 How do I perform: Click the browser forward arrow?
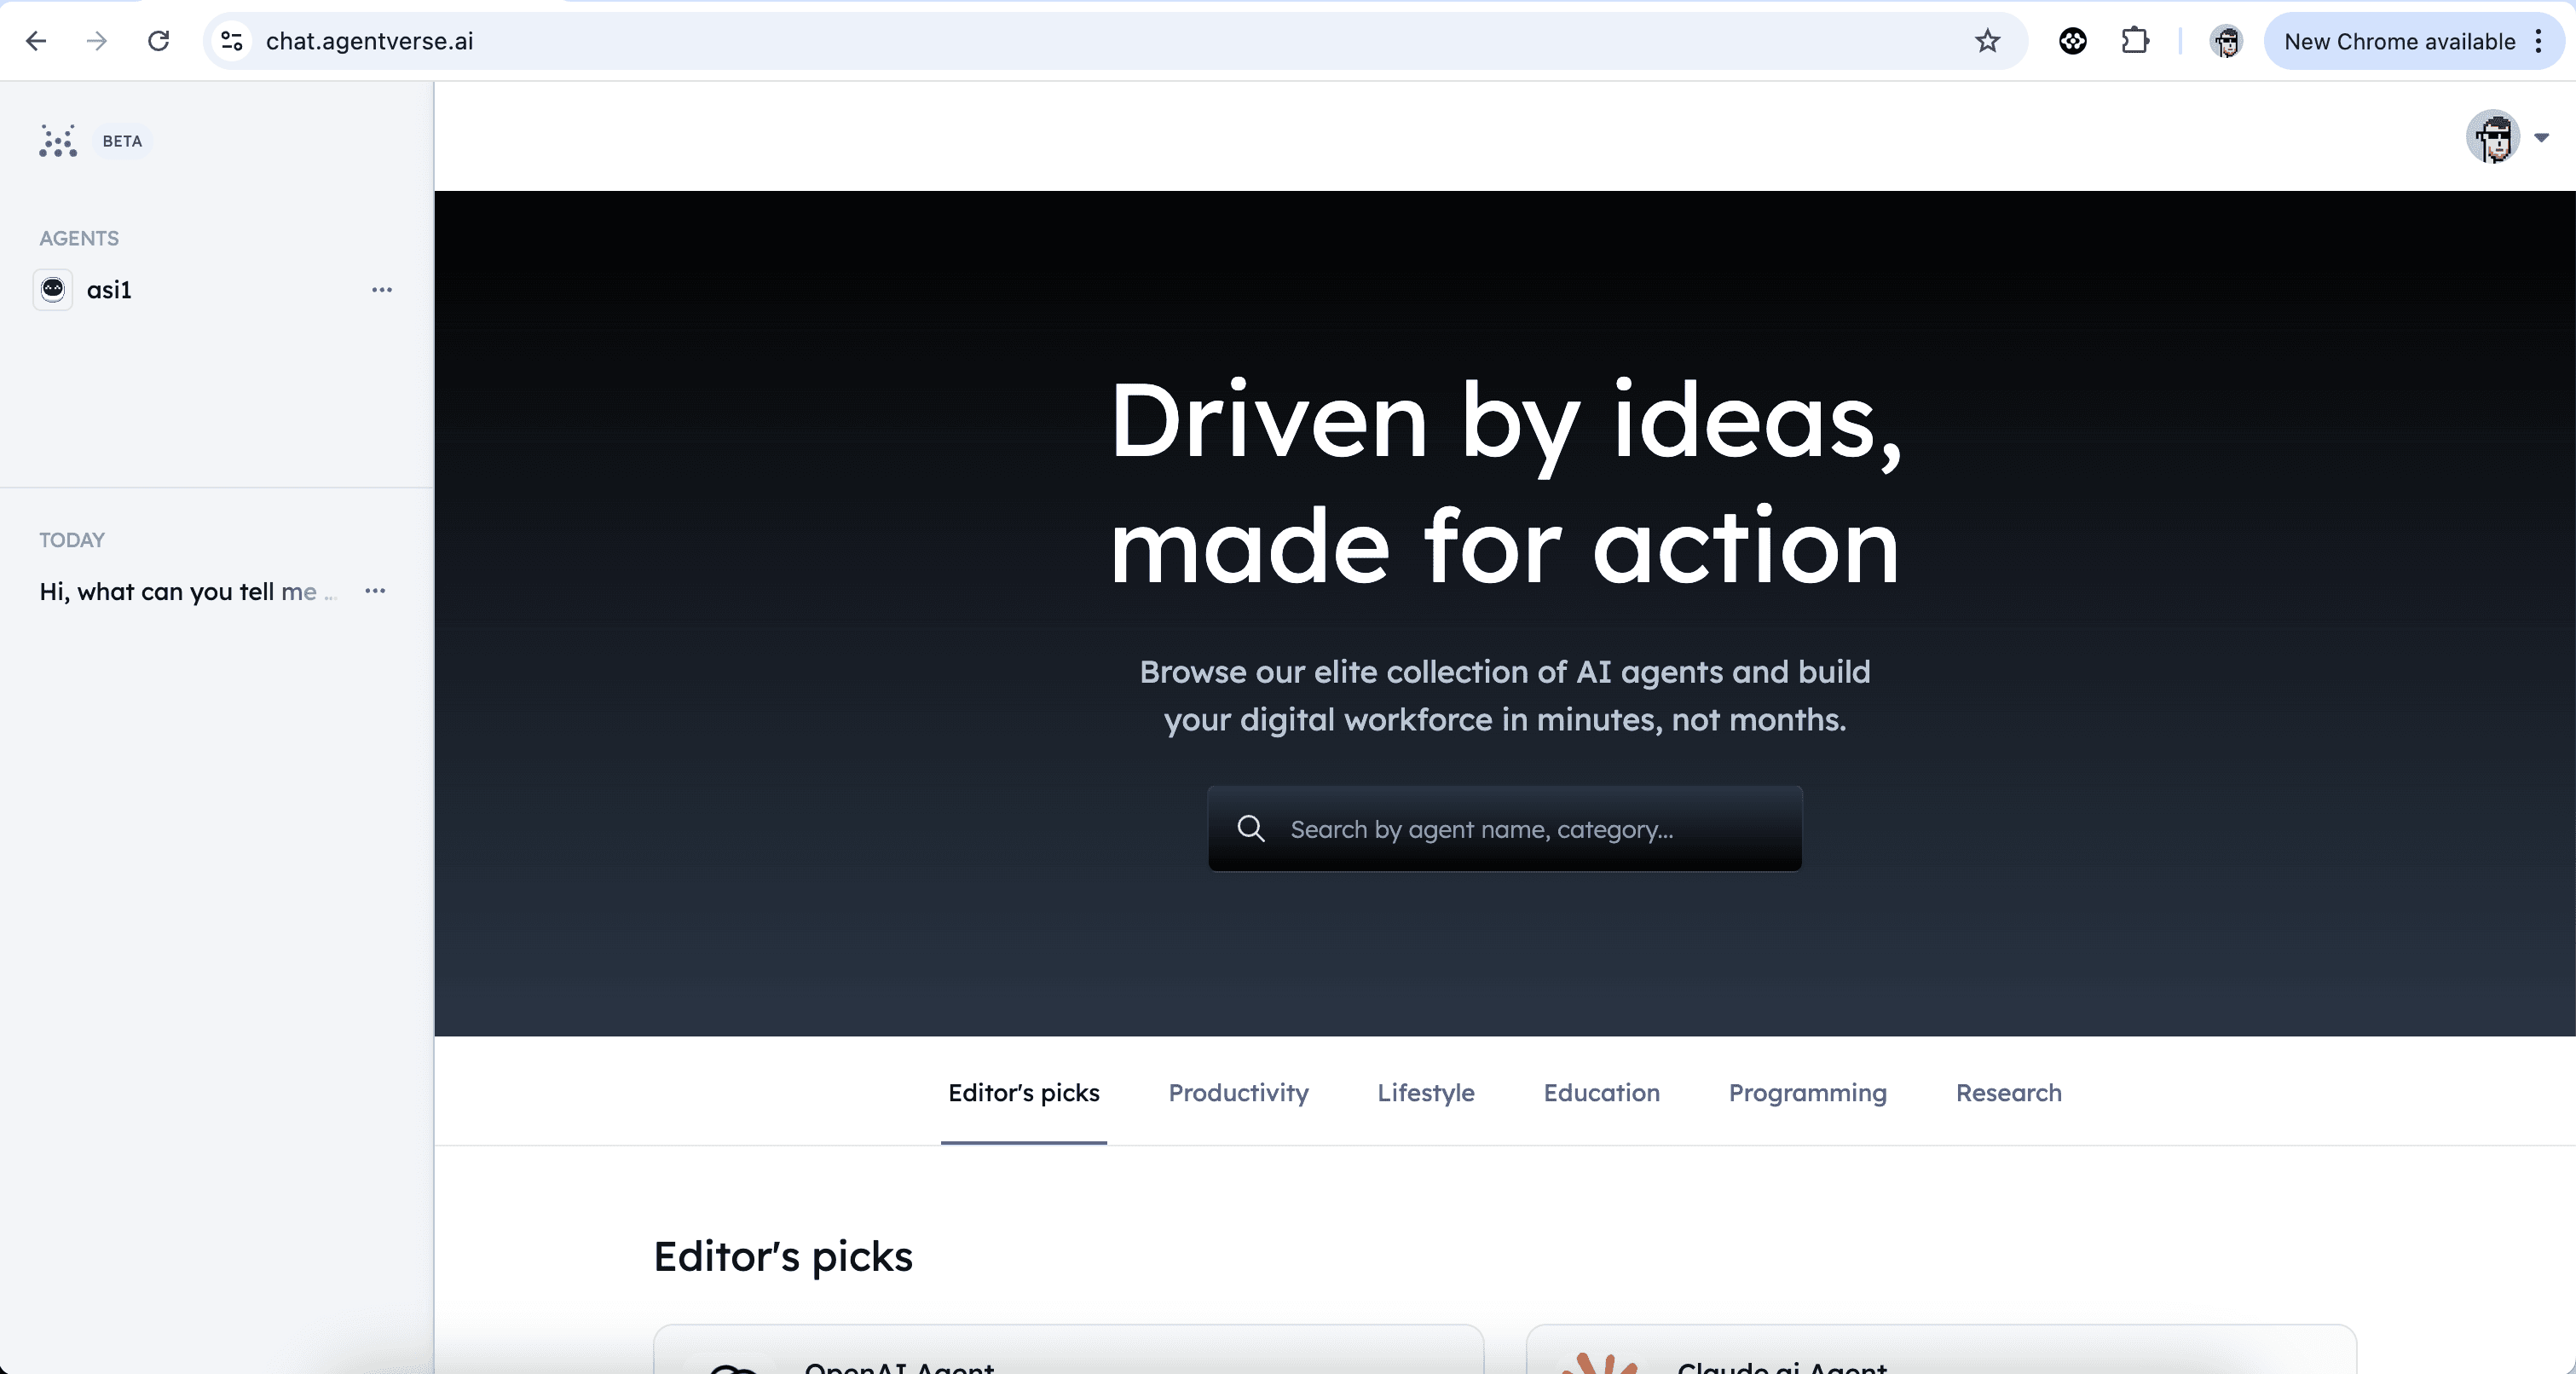[x=97, y=41]
